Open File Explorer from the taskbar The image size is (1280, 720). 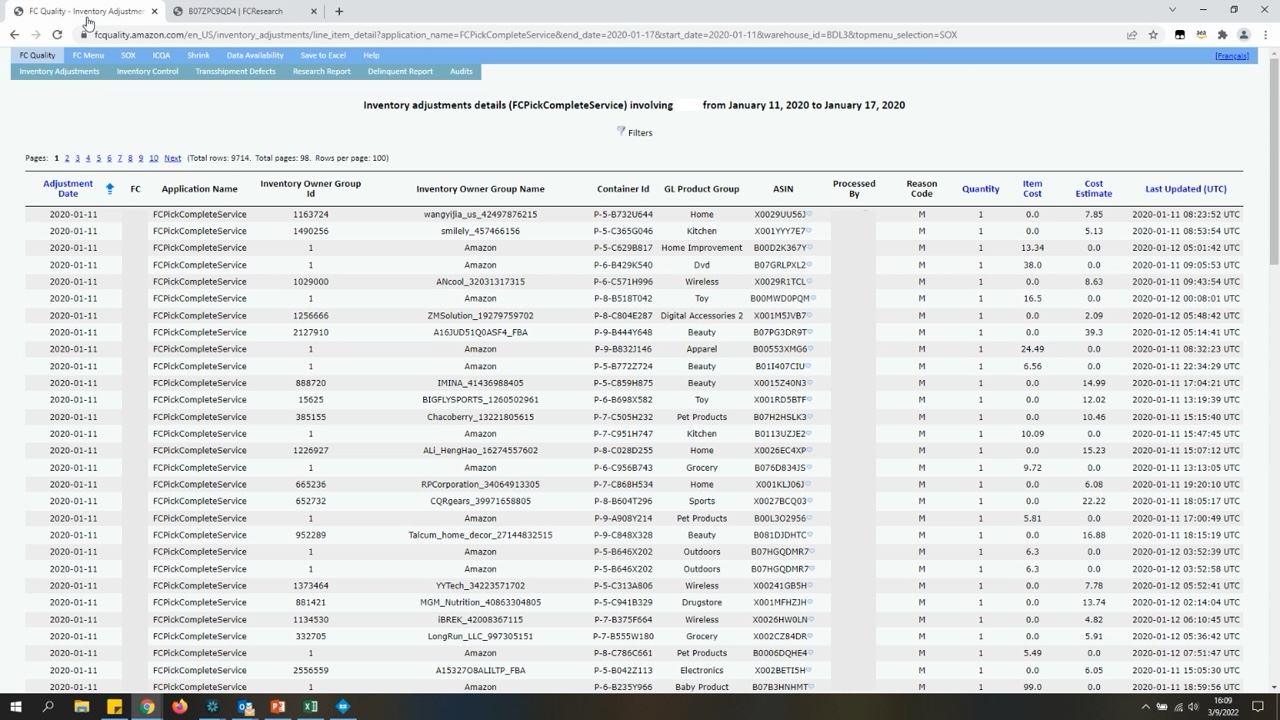tap(82, 707)
